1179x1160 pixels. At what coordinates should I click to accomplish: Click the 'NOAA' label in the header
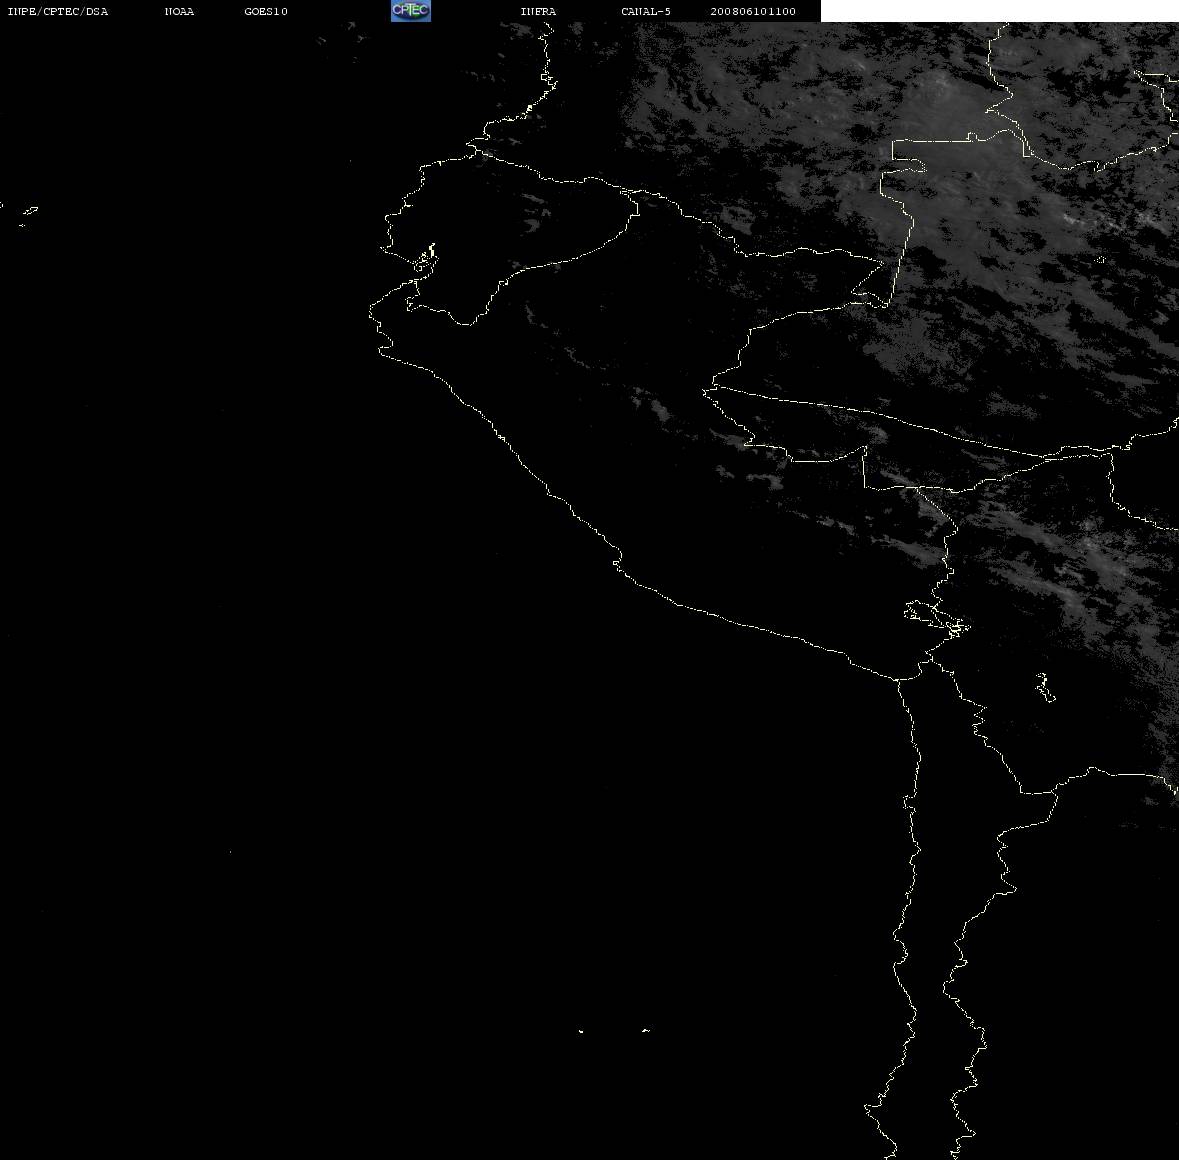tap(179, 11)
